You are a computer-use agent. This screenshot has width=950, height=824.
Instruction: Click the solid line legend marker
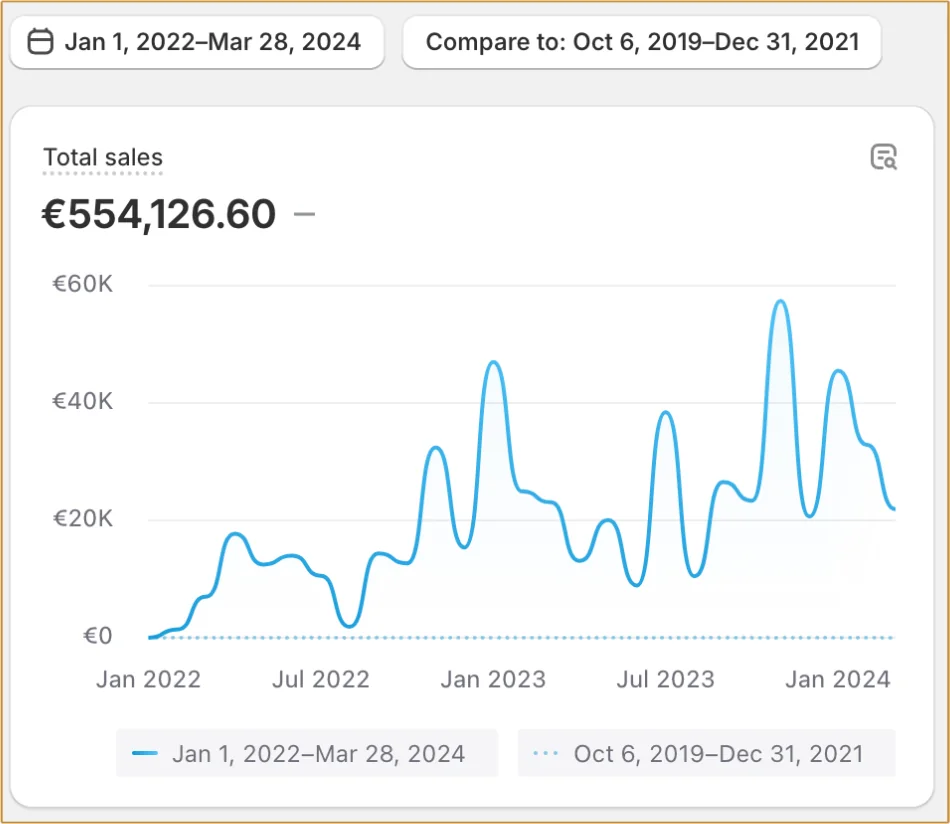pos(145,753)
